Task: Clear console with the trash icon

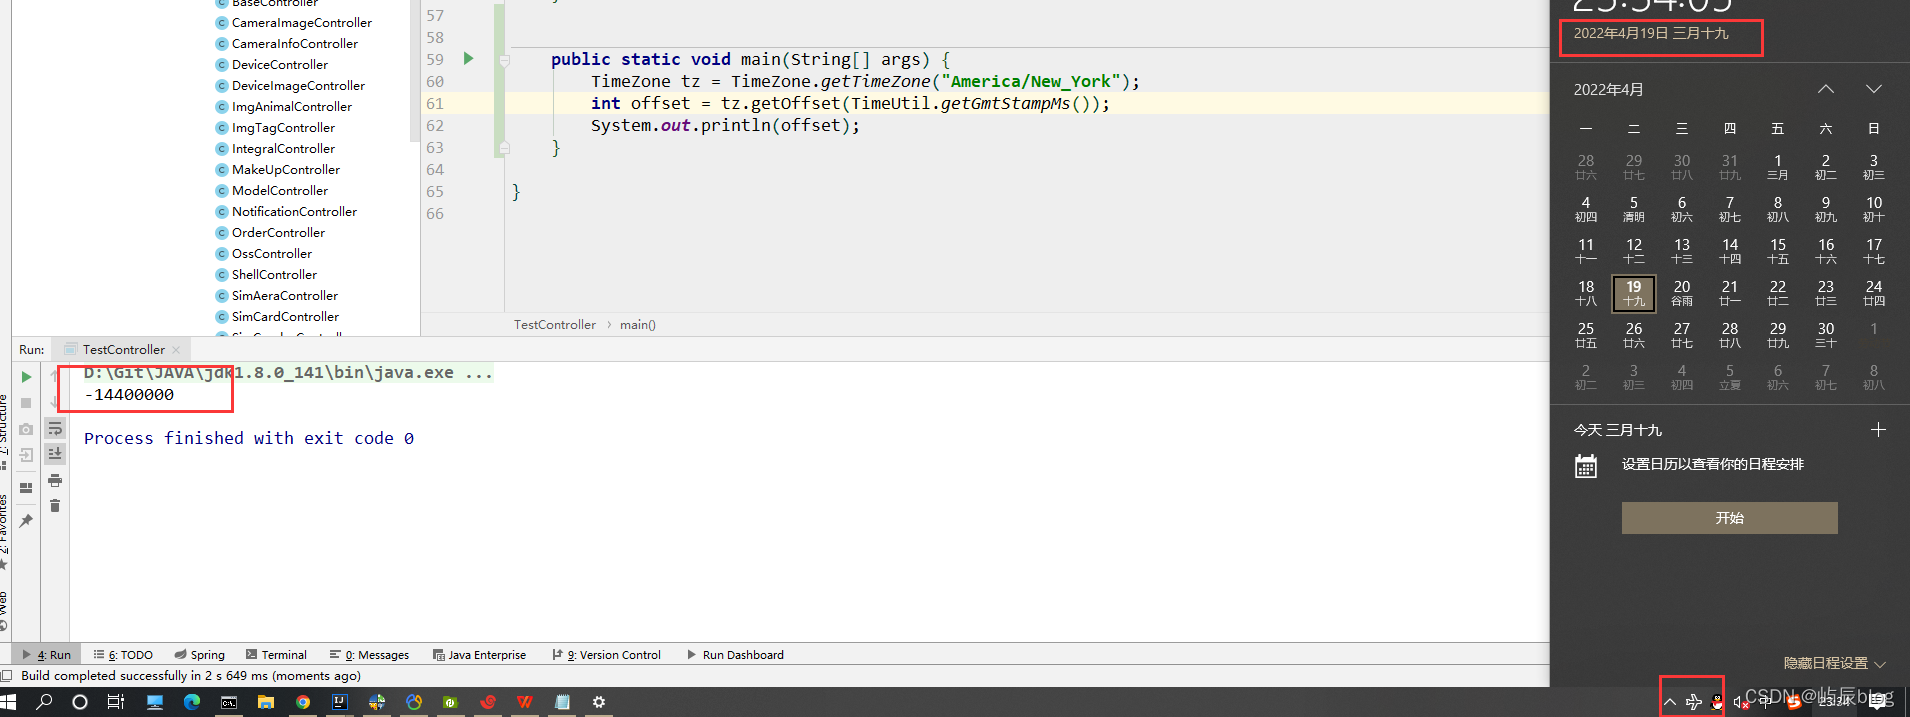Action: [x=55, y=506]
